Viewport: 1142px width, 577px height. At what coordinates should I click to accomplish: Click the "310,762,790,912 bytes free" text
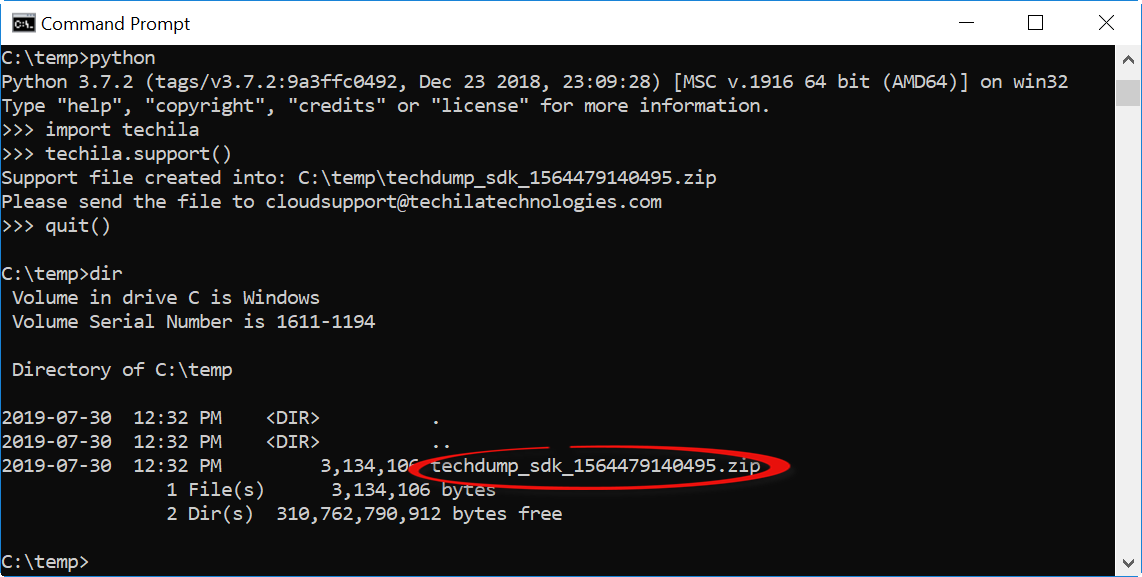(x=419, y=514)
